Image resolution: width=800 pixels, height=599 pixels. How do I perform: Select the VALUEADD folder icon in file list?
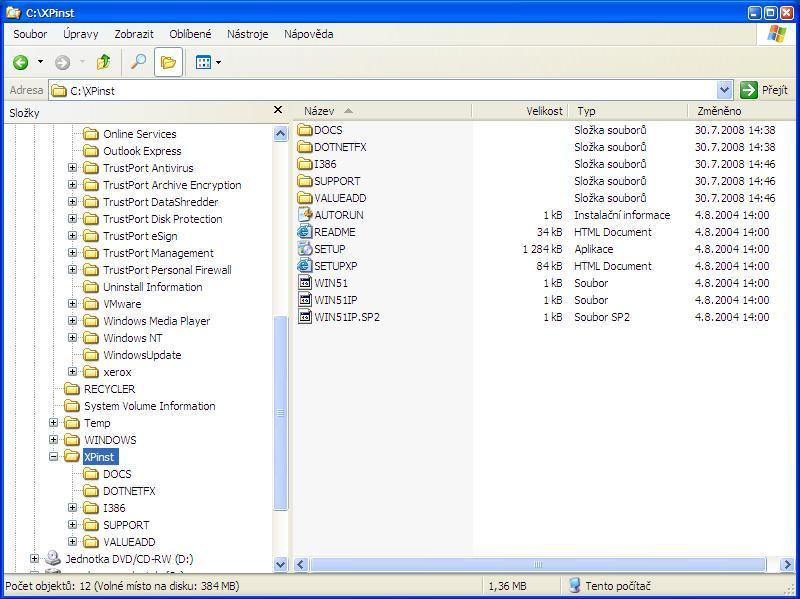(x=305, y=198)
